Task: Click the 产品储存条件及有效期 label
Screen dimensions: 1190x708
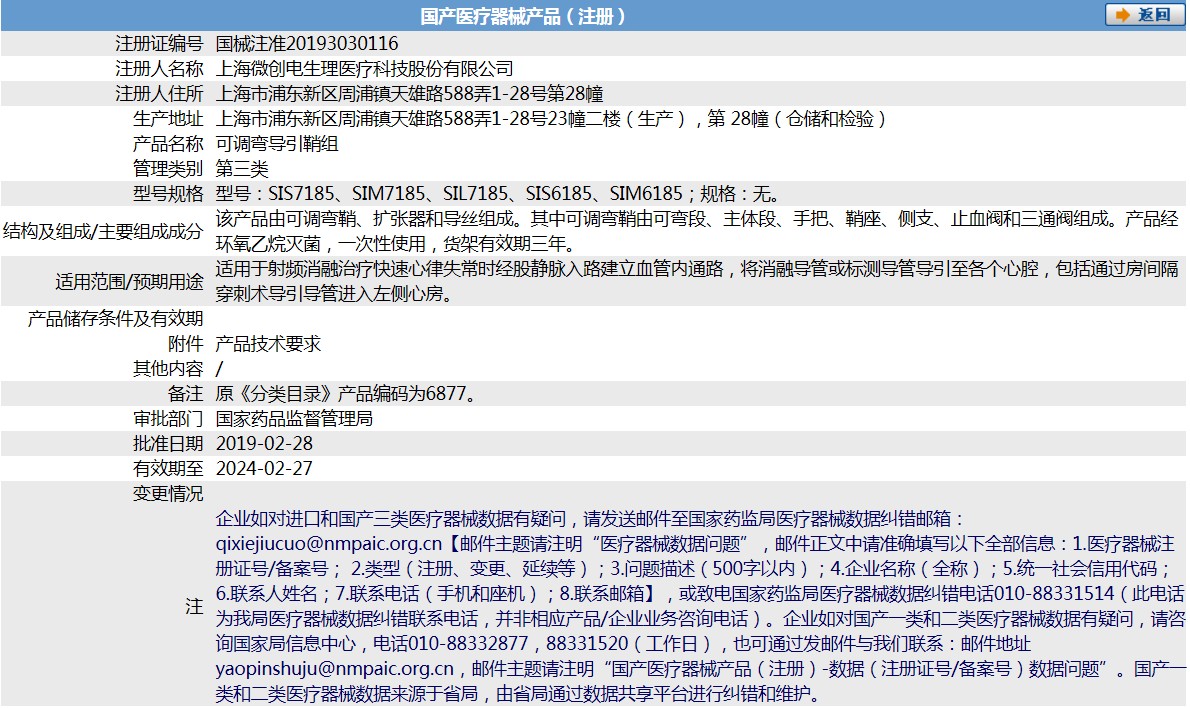Action: [x=115, y=319]
